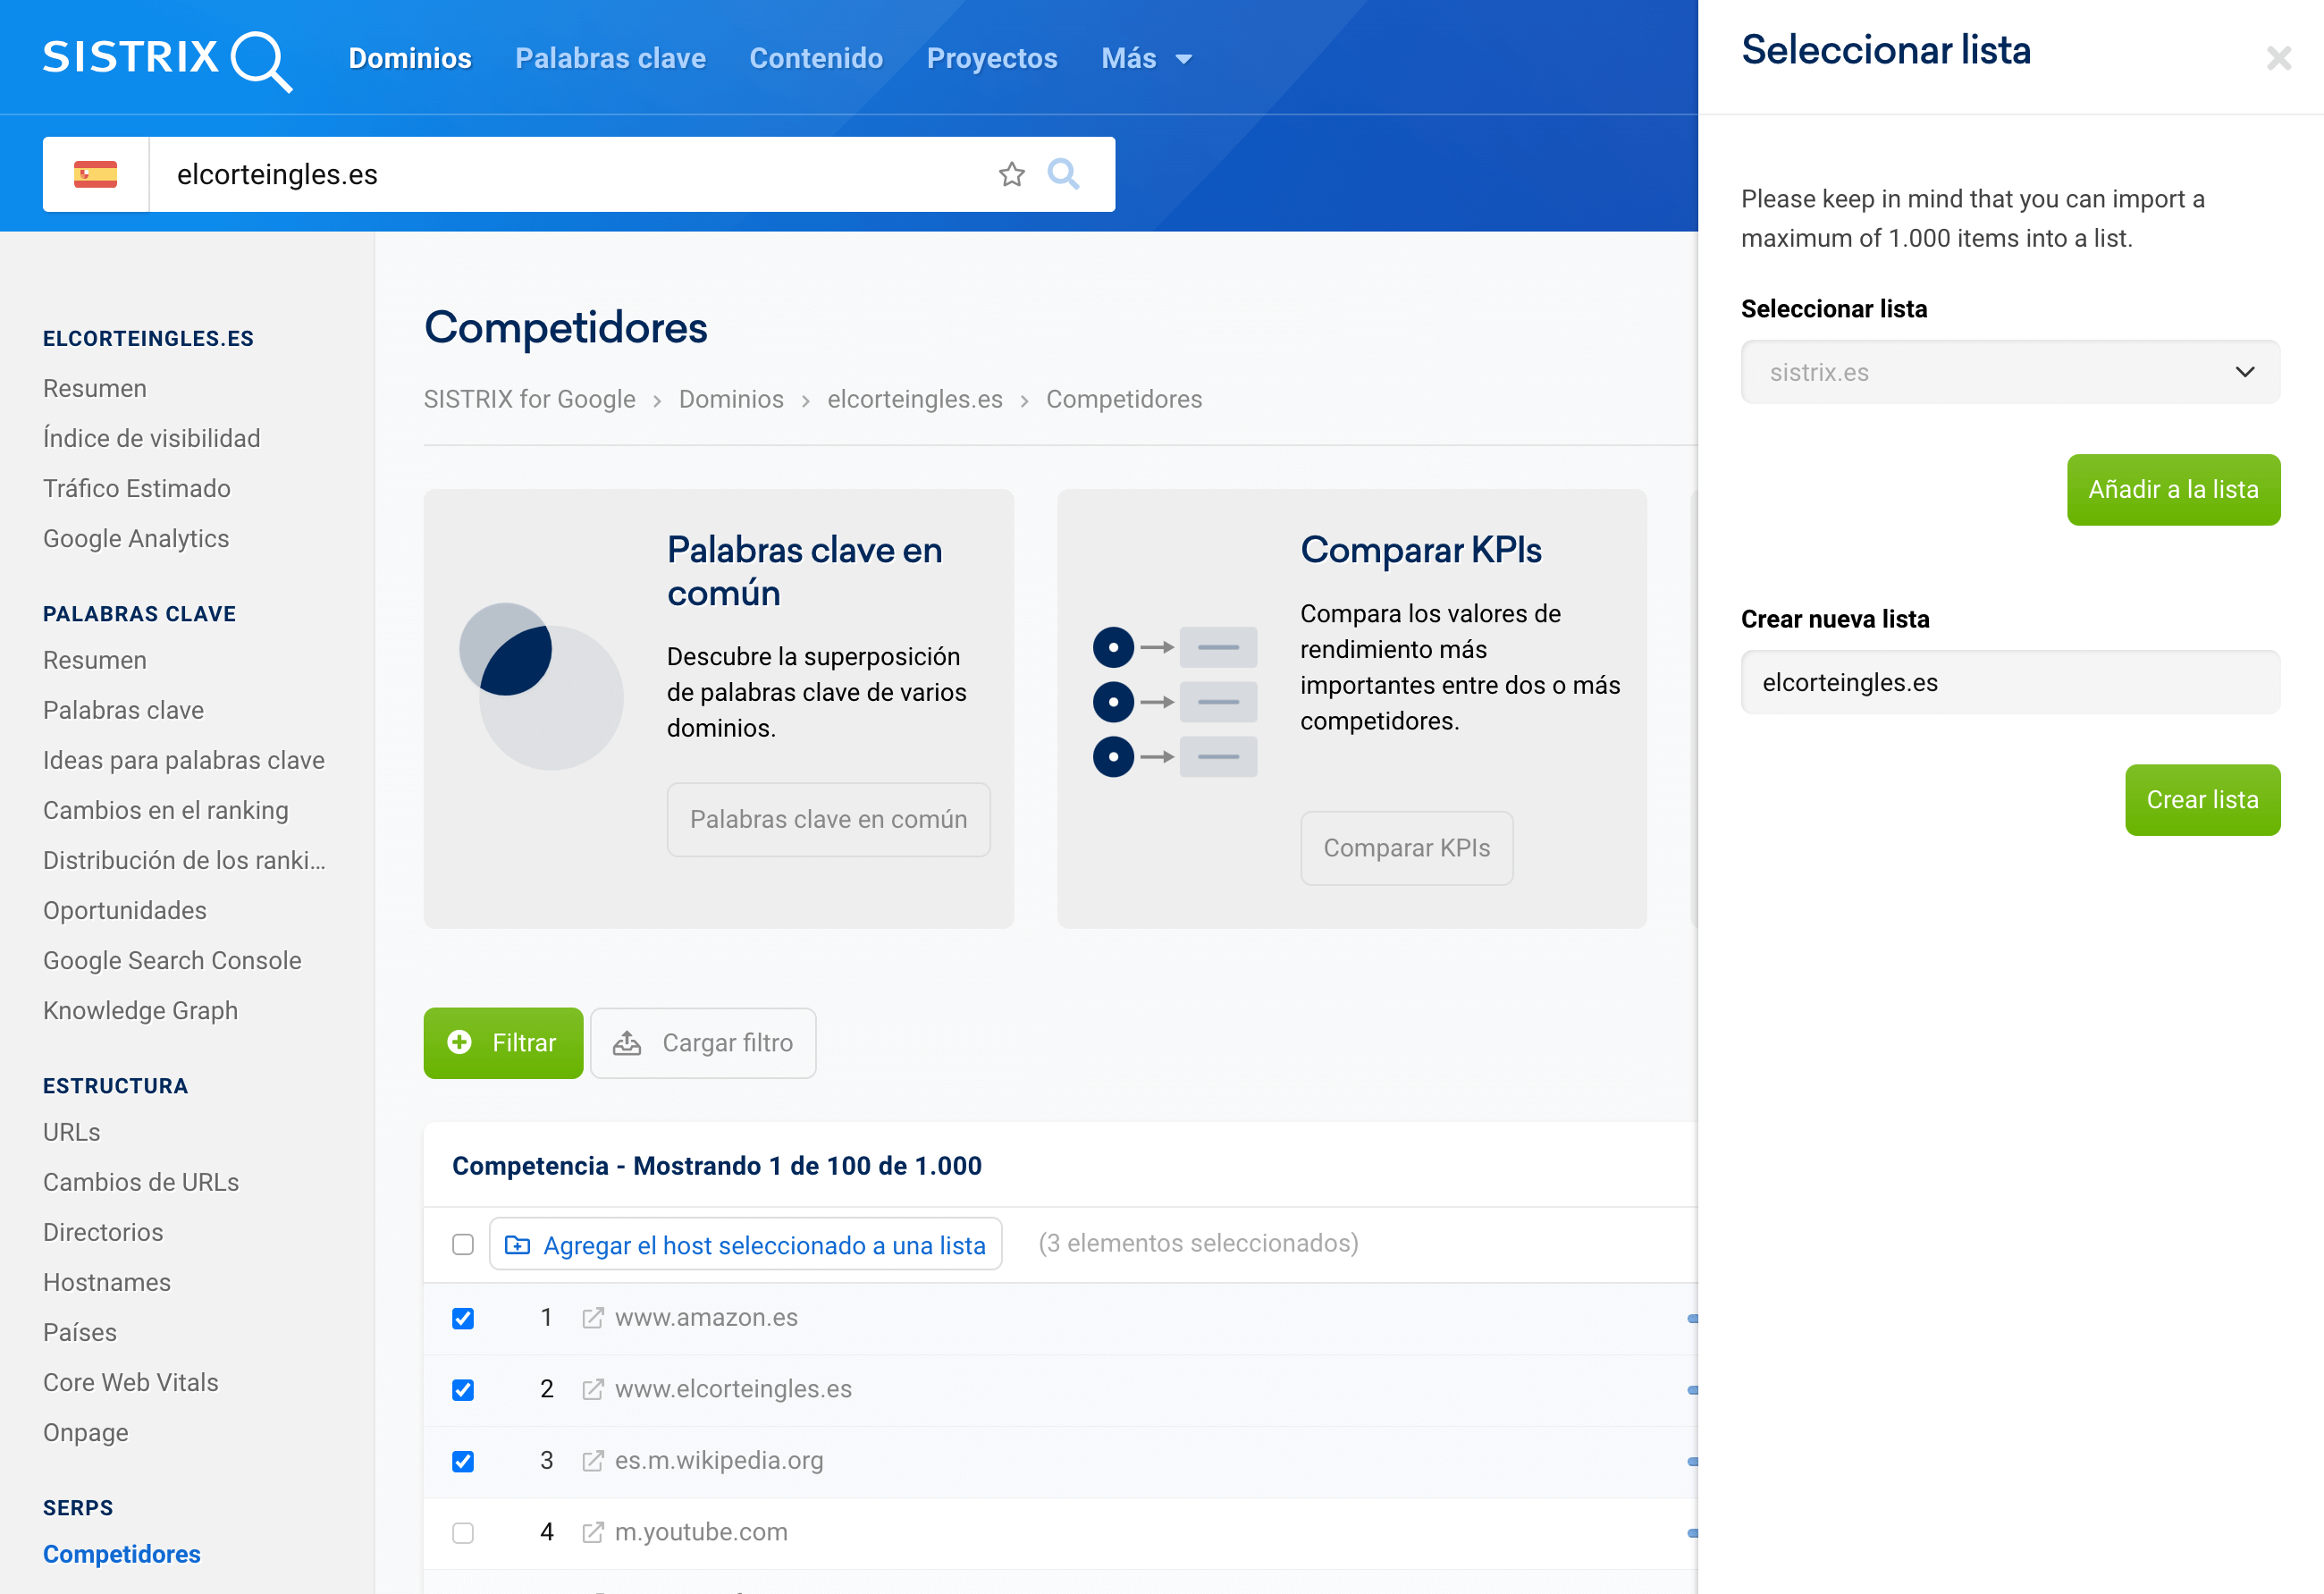Open the Proyectos top menu
The height and width of the screenshot is (1594, 2324).
[x=991, y=59]
